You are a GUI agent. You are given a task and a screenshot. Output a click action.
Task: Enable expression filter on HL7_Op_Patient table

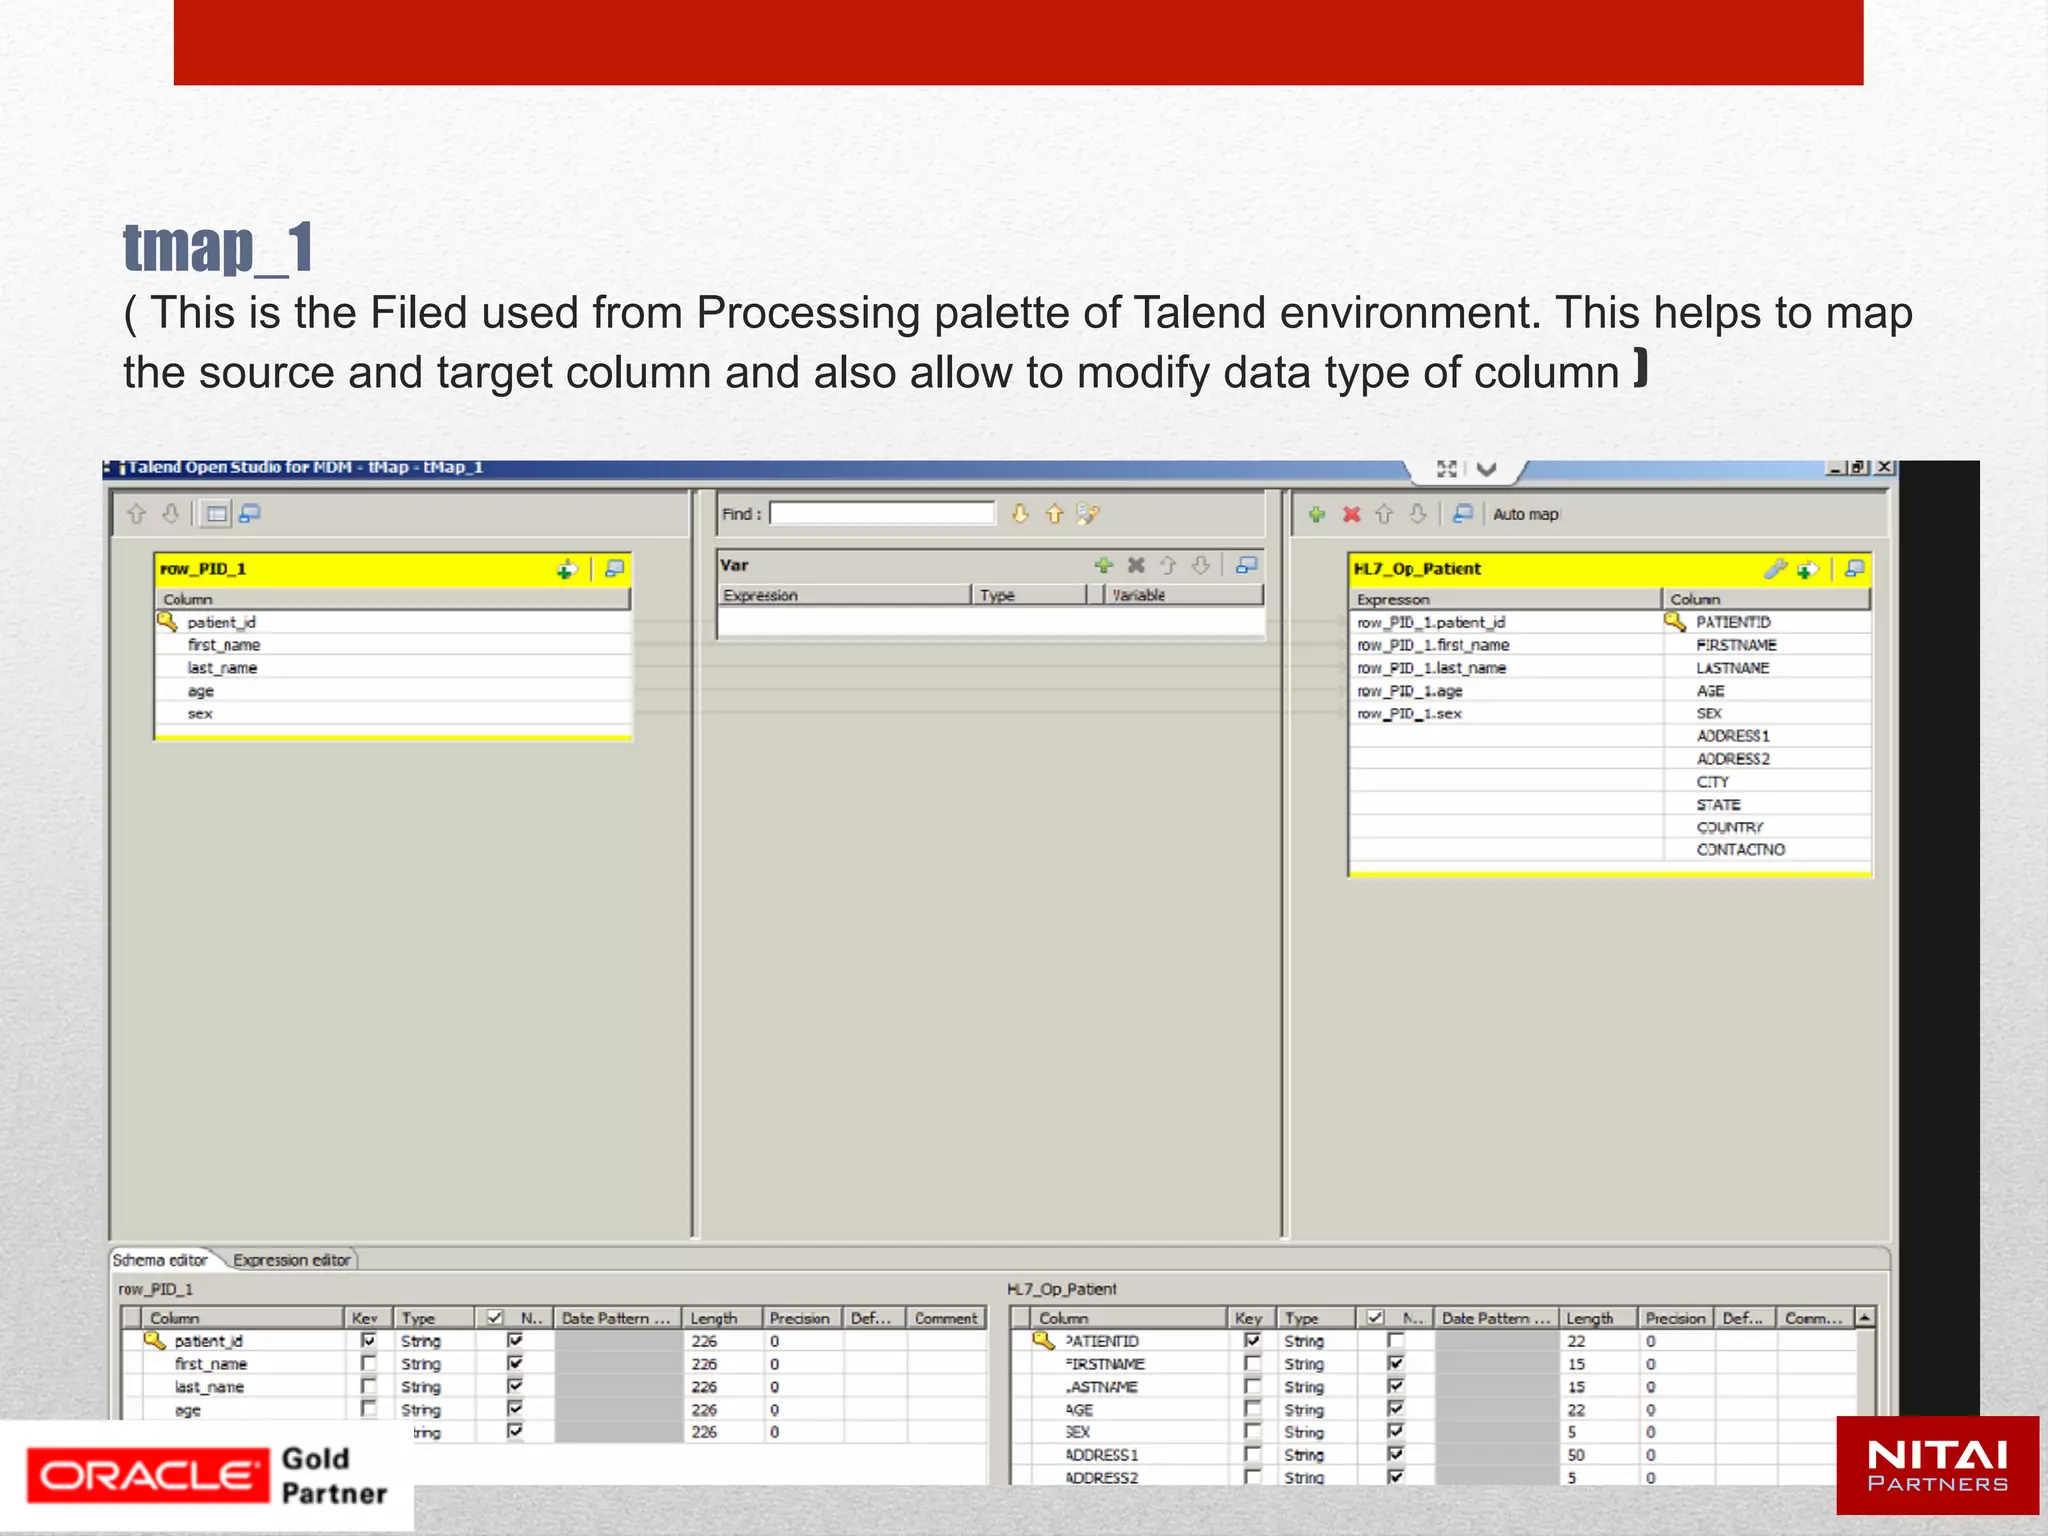click(x=1807, y=569)
